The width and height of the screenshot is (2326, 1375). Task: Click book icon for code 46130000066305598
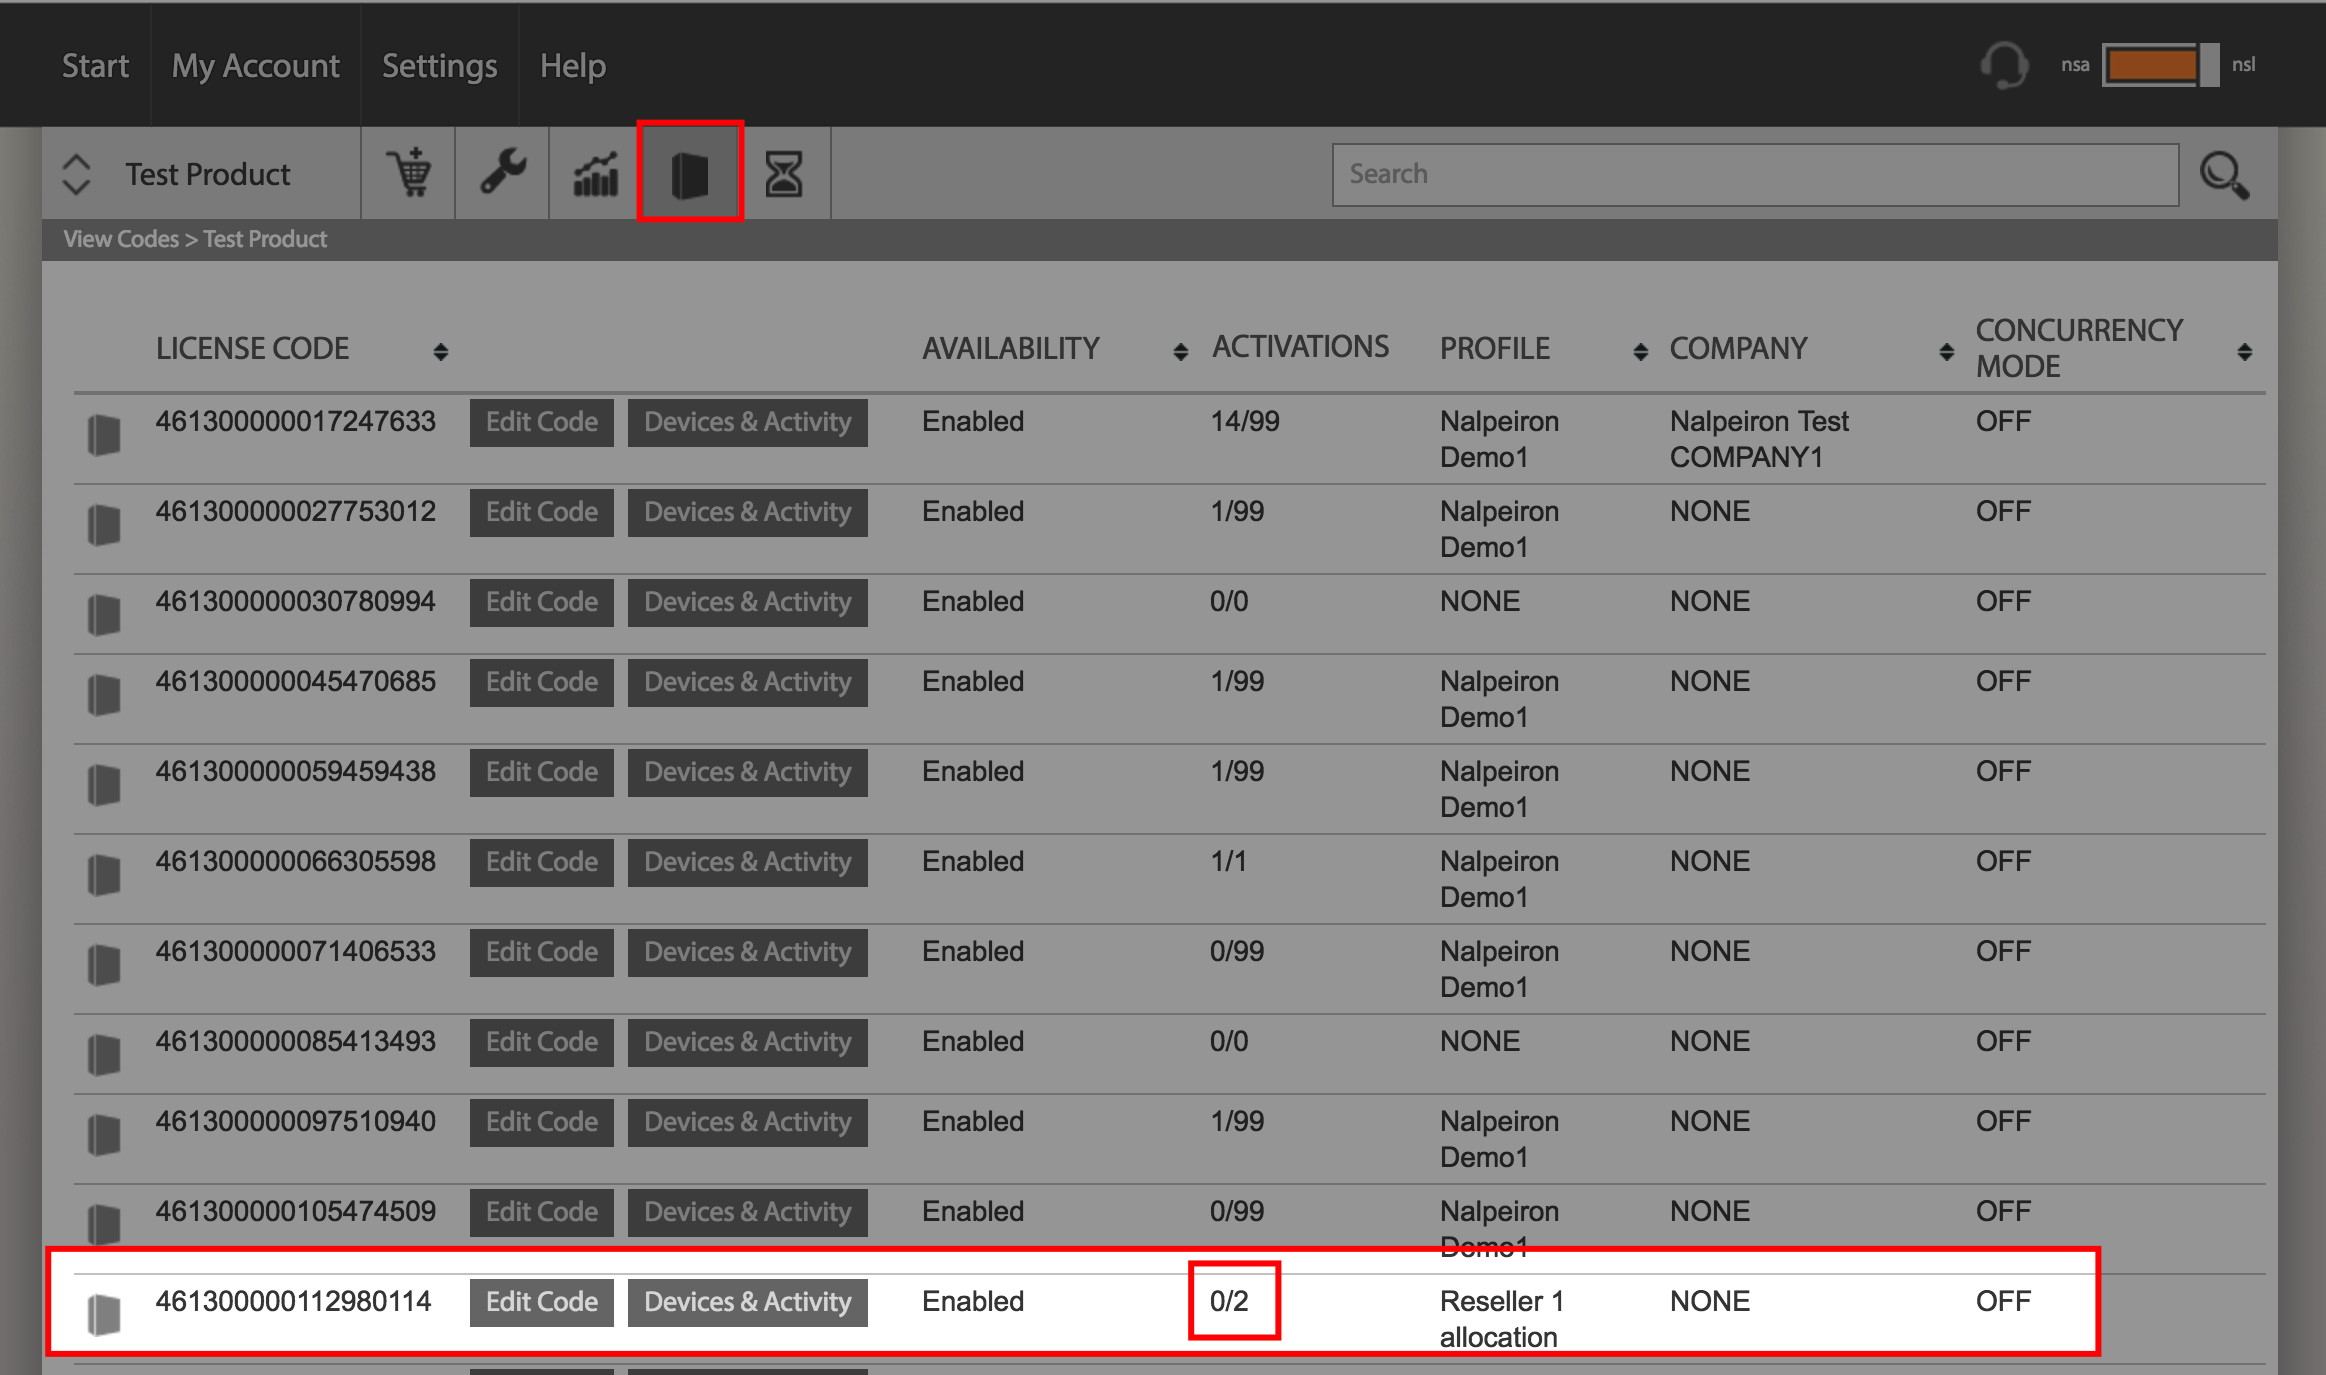[x=104, y=875]
